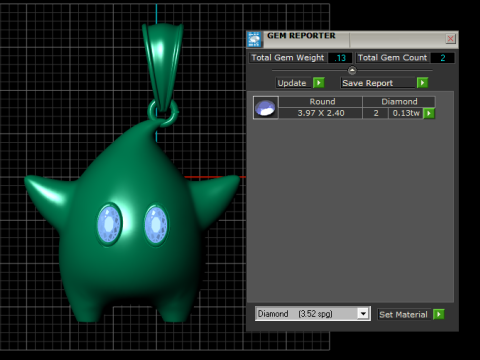
Task: Click the Round shape header cell
Action: tap(322, 102)
